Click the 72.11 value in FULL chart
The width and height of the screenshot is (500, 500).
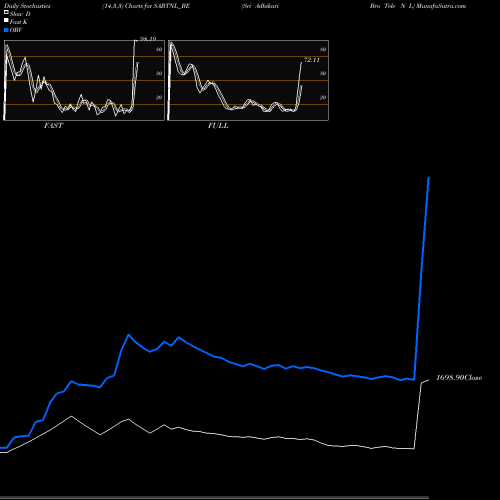[312, 60]
